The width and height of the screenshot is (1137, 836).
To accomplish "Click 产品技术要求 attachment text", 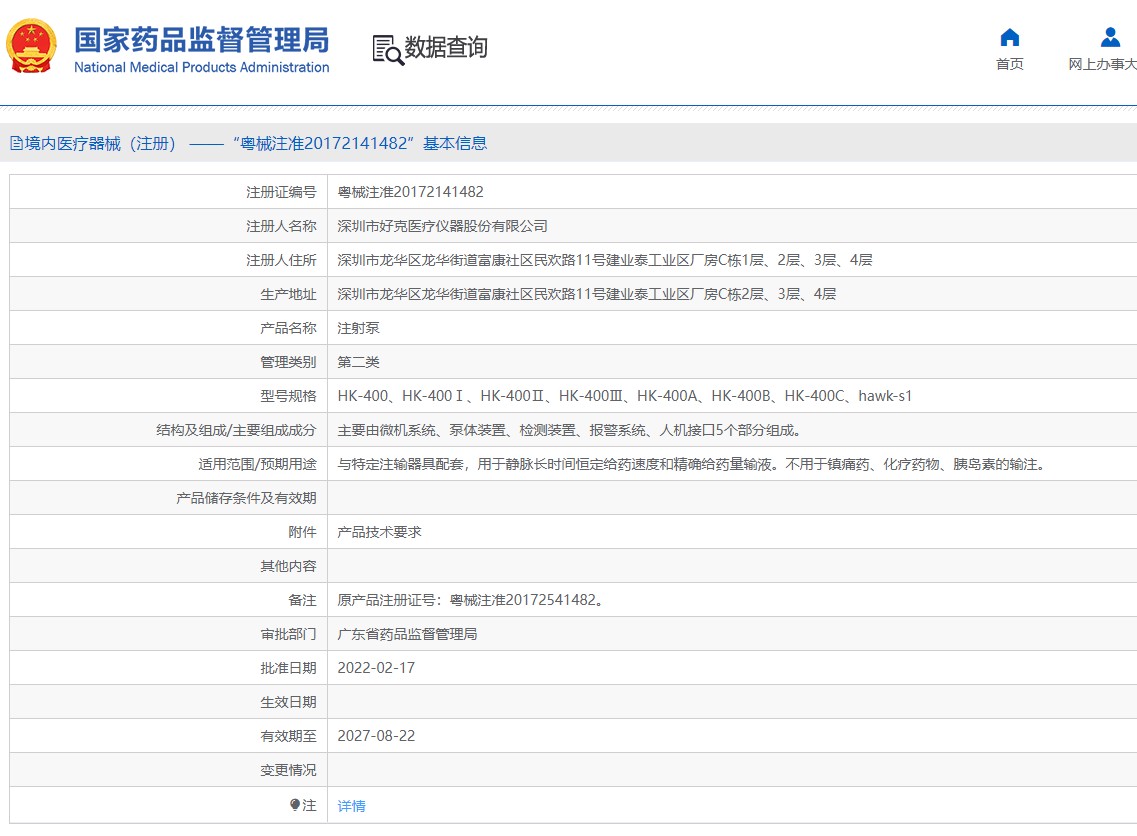I will (x=379, y=532).
